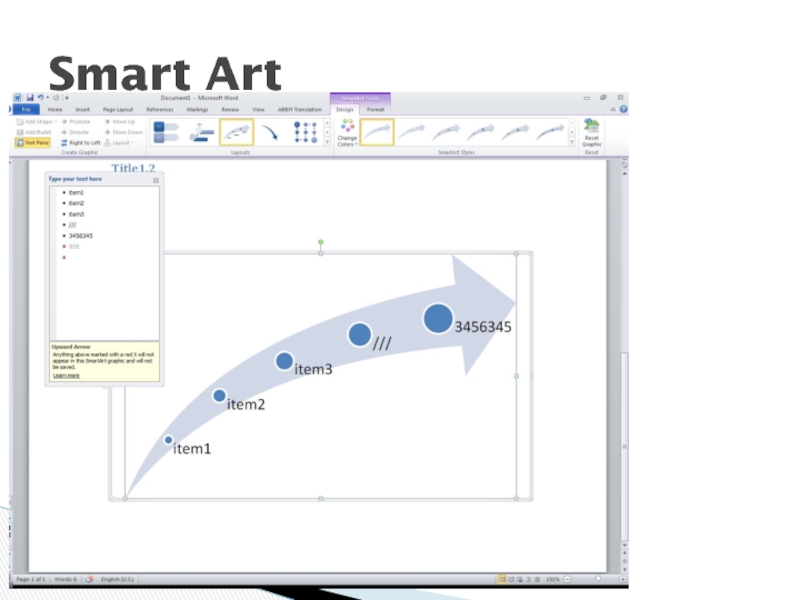Click the Move Up button
This screenshot has height=600, width=800.
(119, 121)
